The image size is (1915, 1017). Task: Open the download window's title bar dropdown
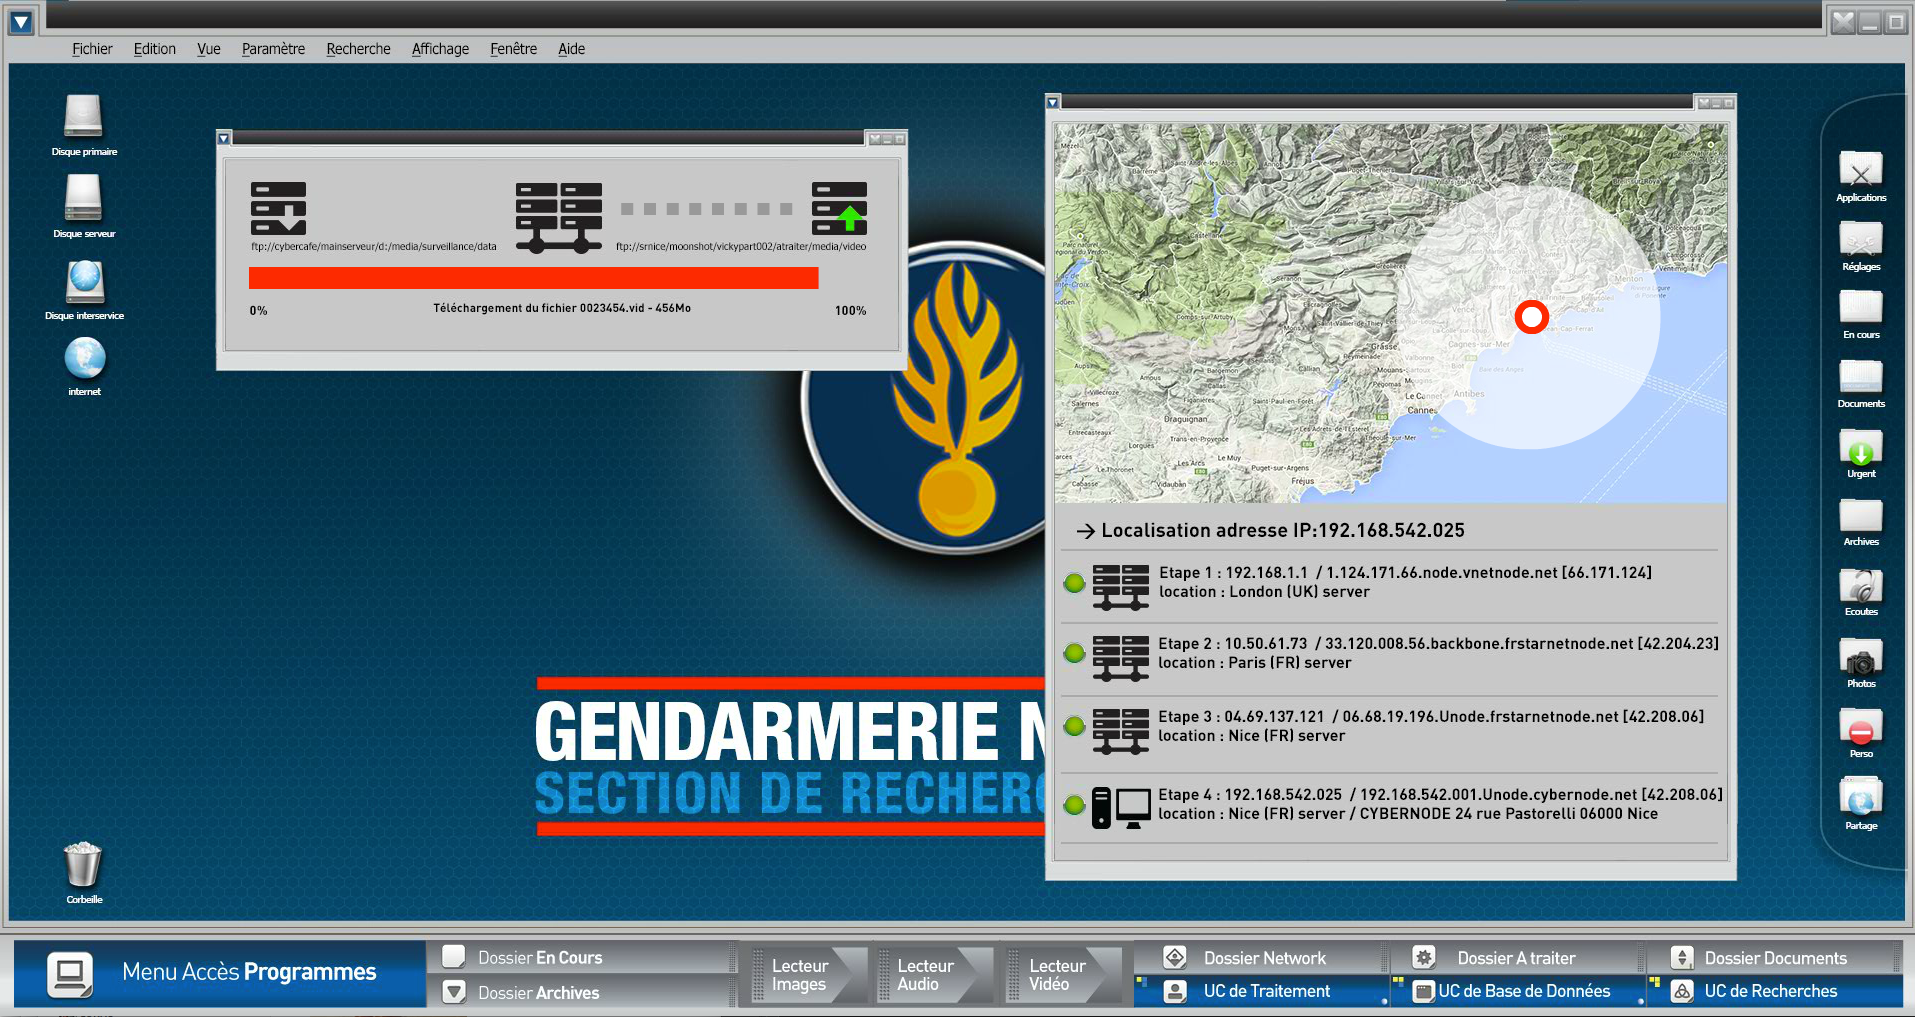coord(224,138)
